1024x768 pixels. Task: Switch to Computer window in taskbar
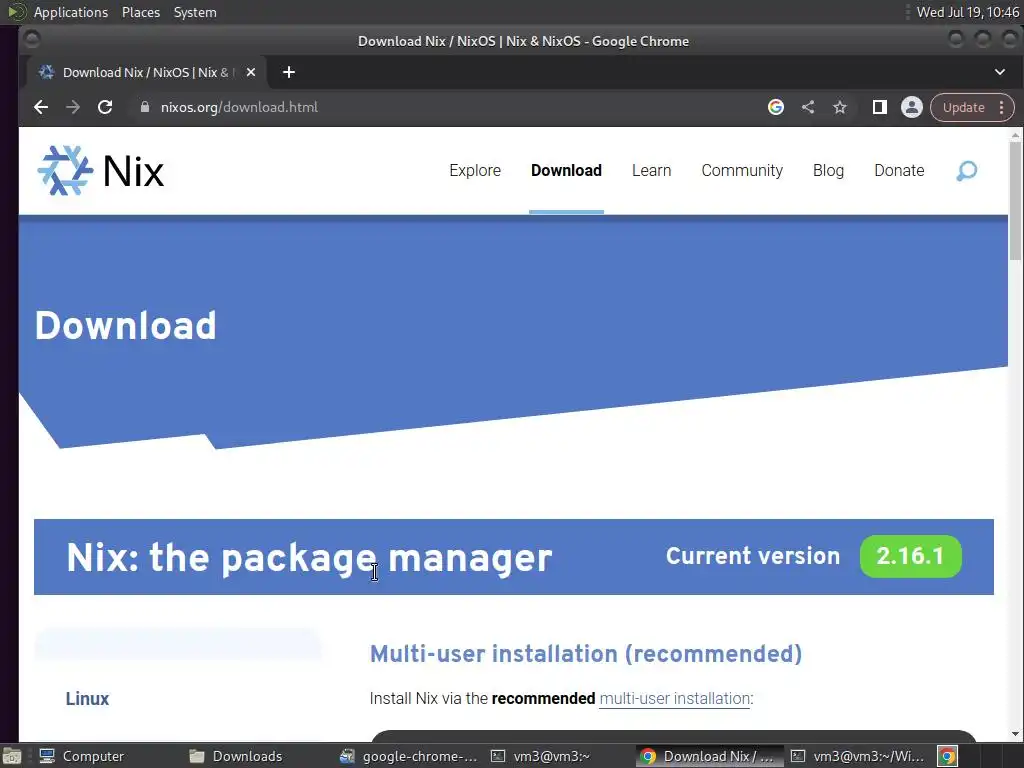[x=82, y=756]
